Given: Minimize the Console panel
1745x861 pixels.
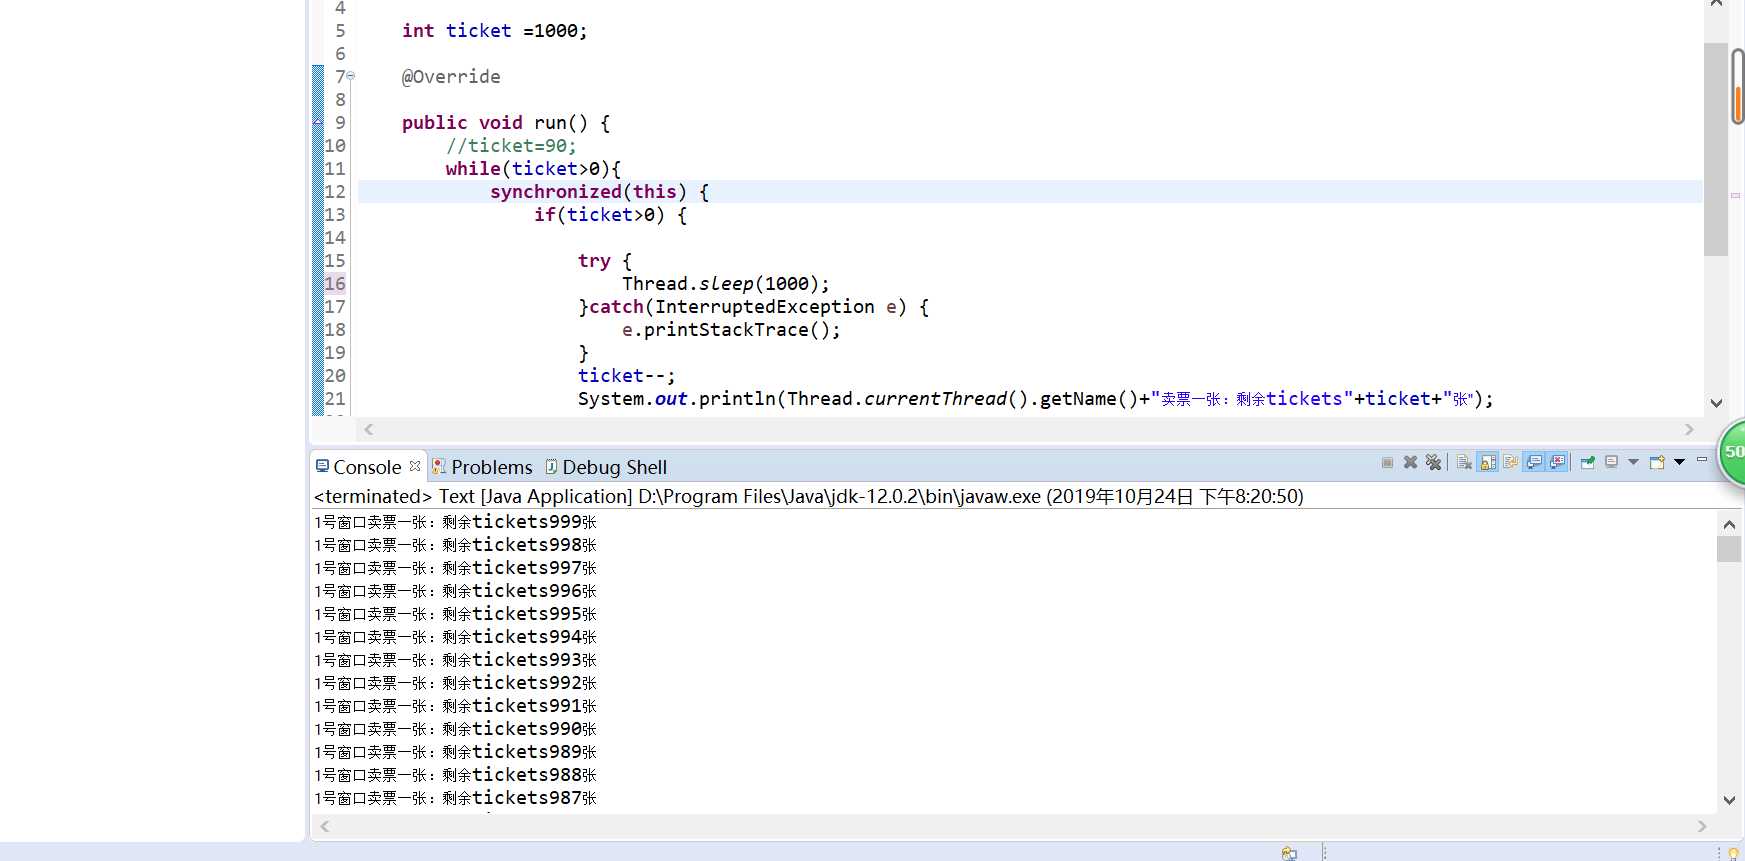Looking at the screenshot, I should click(1702, 460).
